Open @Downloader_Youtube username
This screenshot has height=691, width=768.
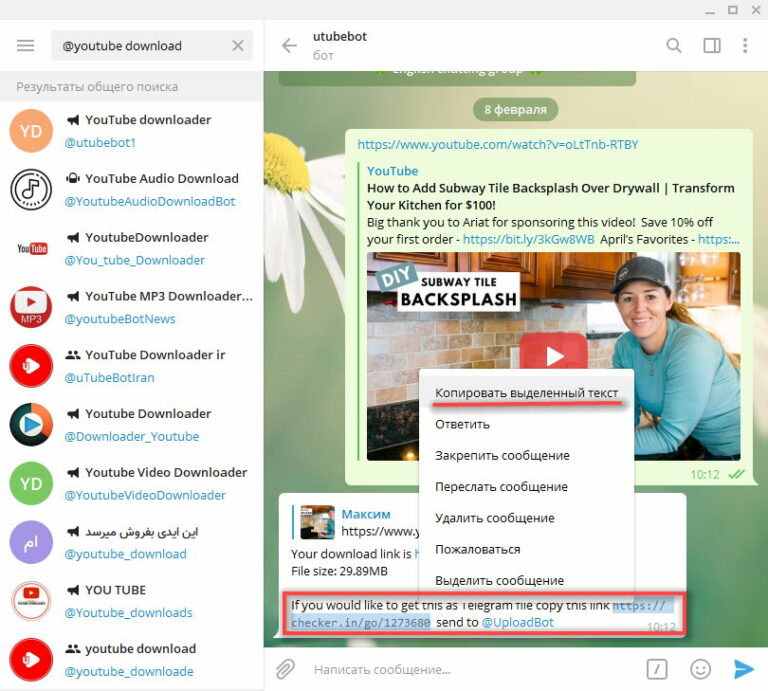tap(132, 436)
